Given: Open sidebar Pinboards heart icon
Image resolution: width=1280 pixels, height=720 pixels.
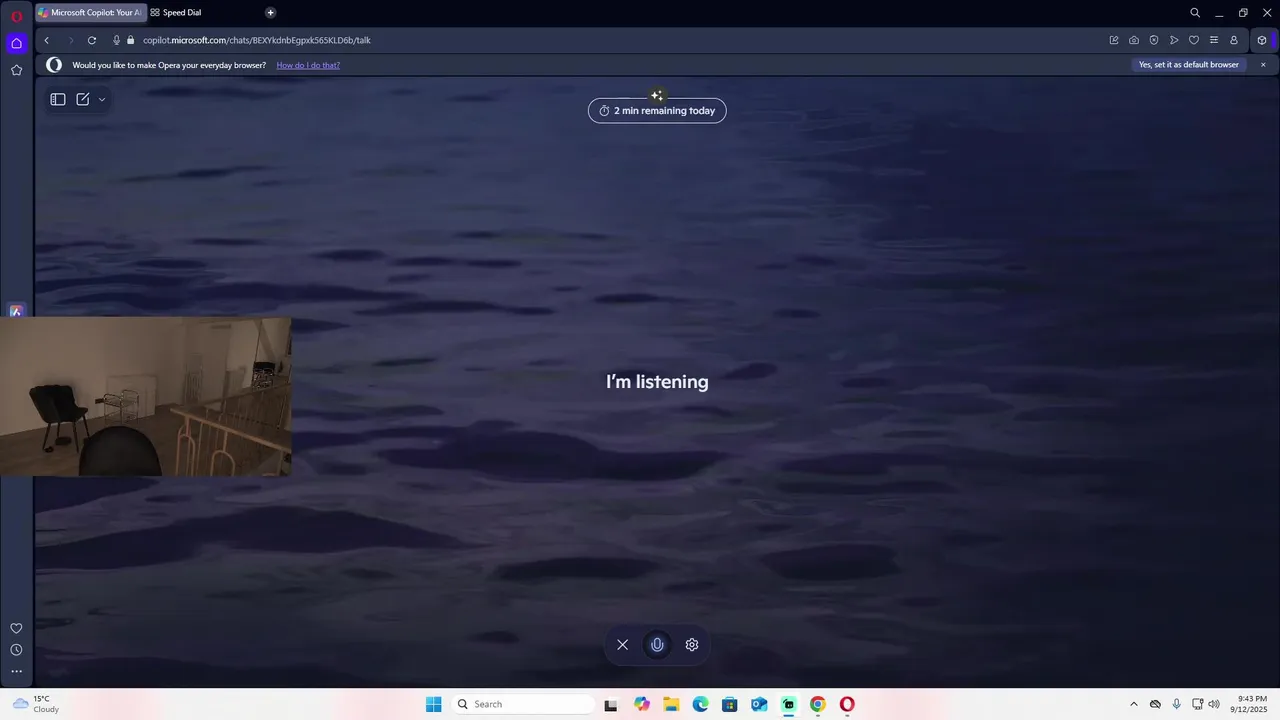Looking at the screenshot, I should point(16,628).
